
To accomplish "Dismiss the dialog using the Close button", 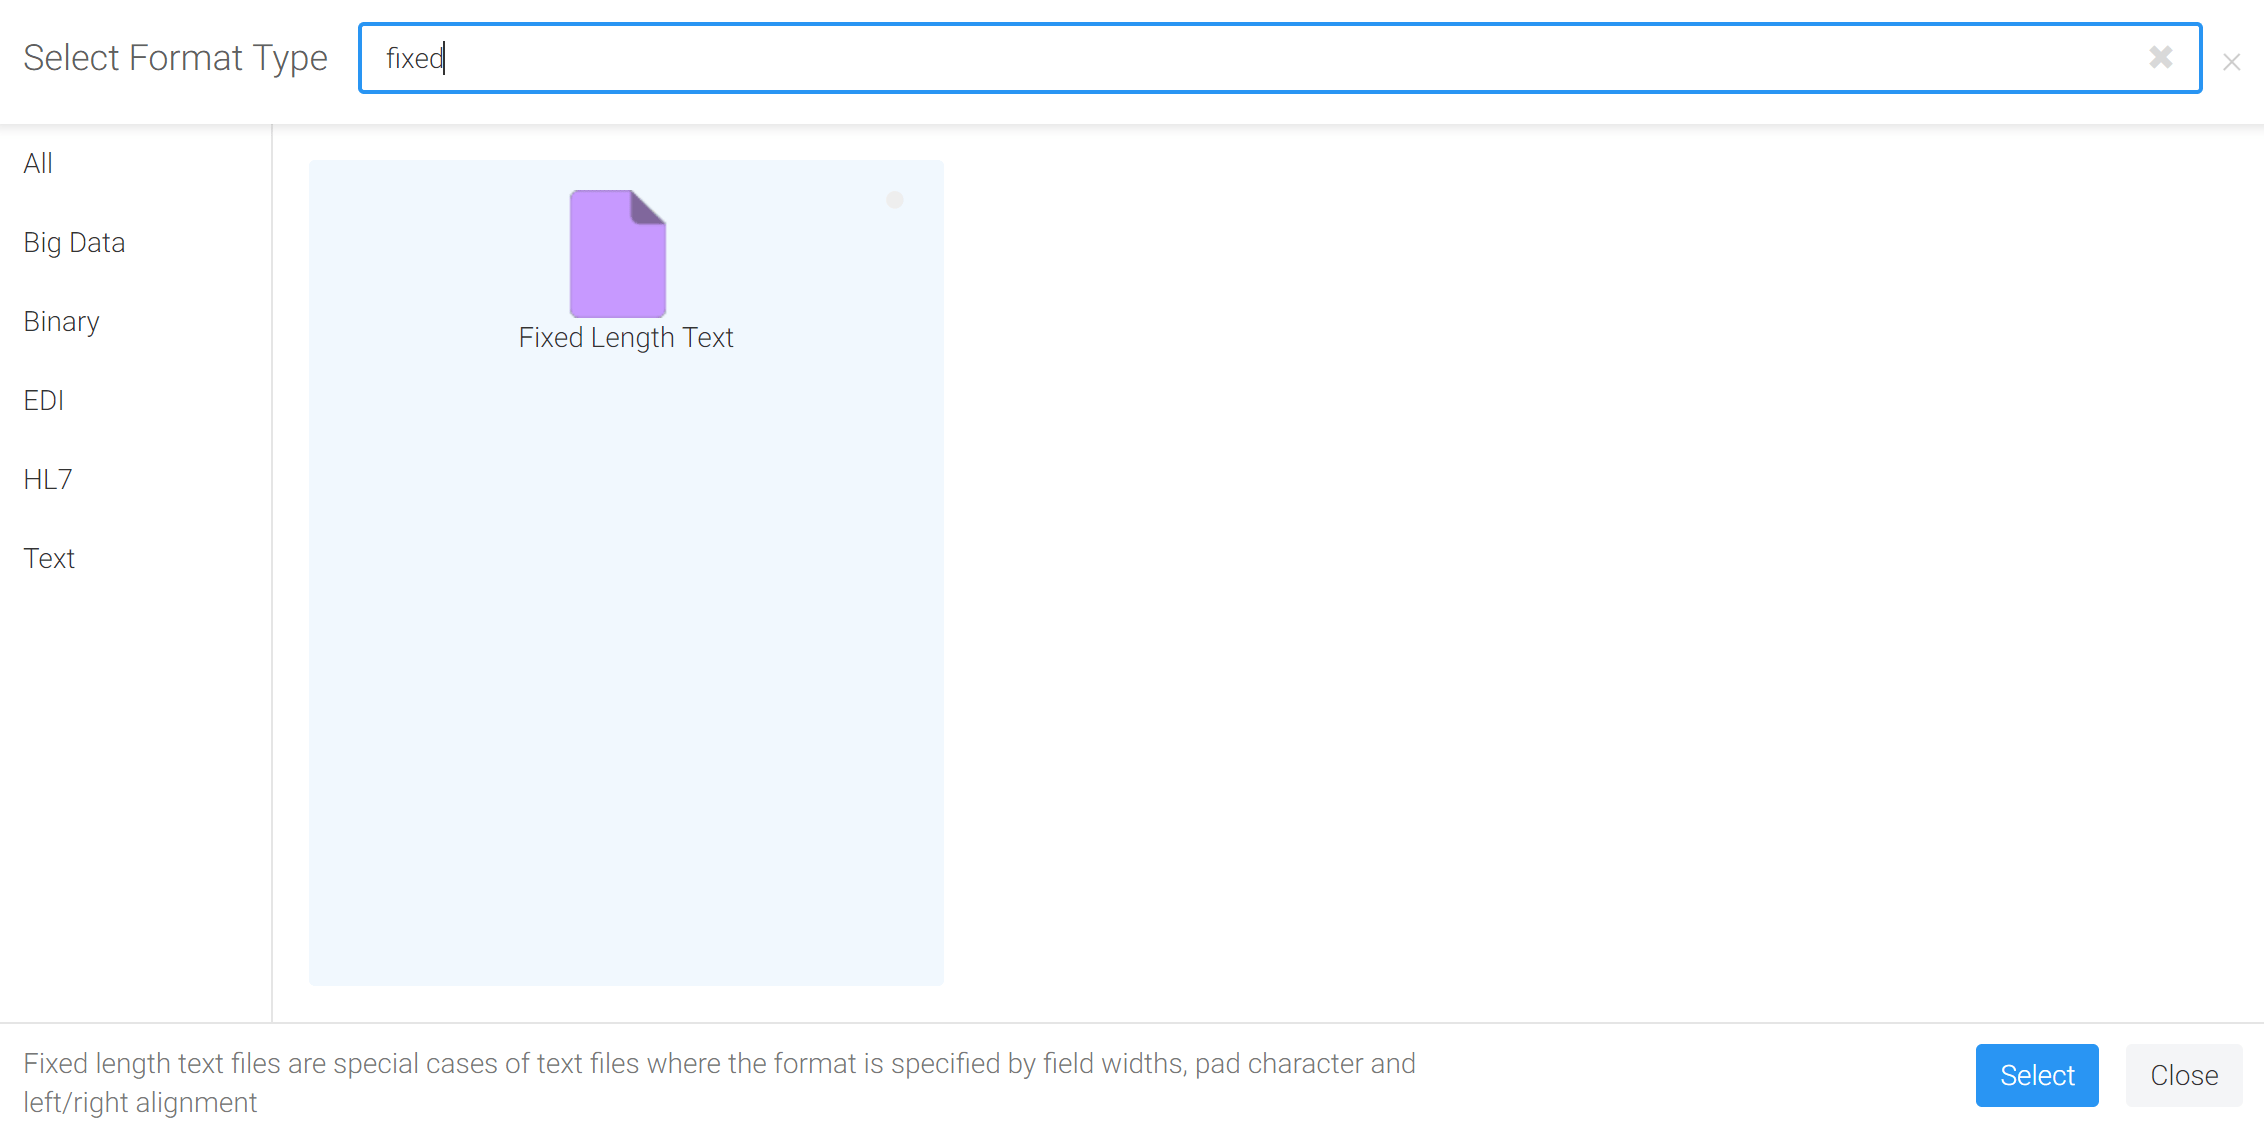I will 2184,1075.
